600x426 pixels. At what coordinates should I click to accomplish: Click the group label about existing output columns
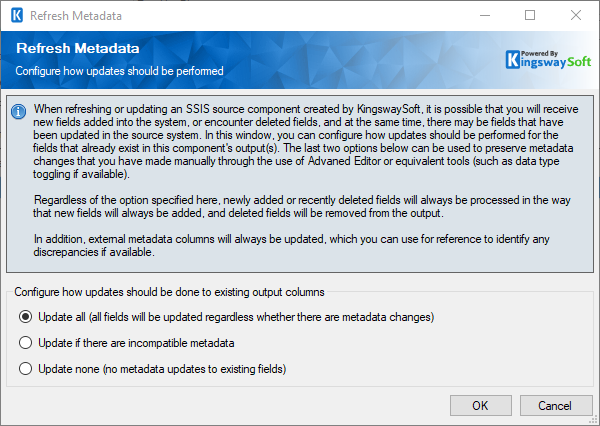(x=169, y=292)
